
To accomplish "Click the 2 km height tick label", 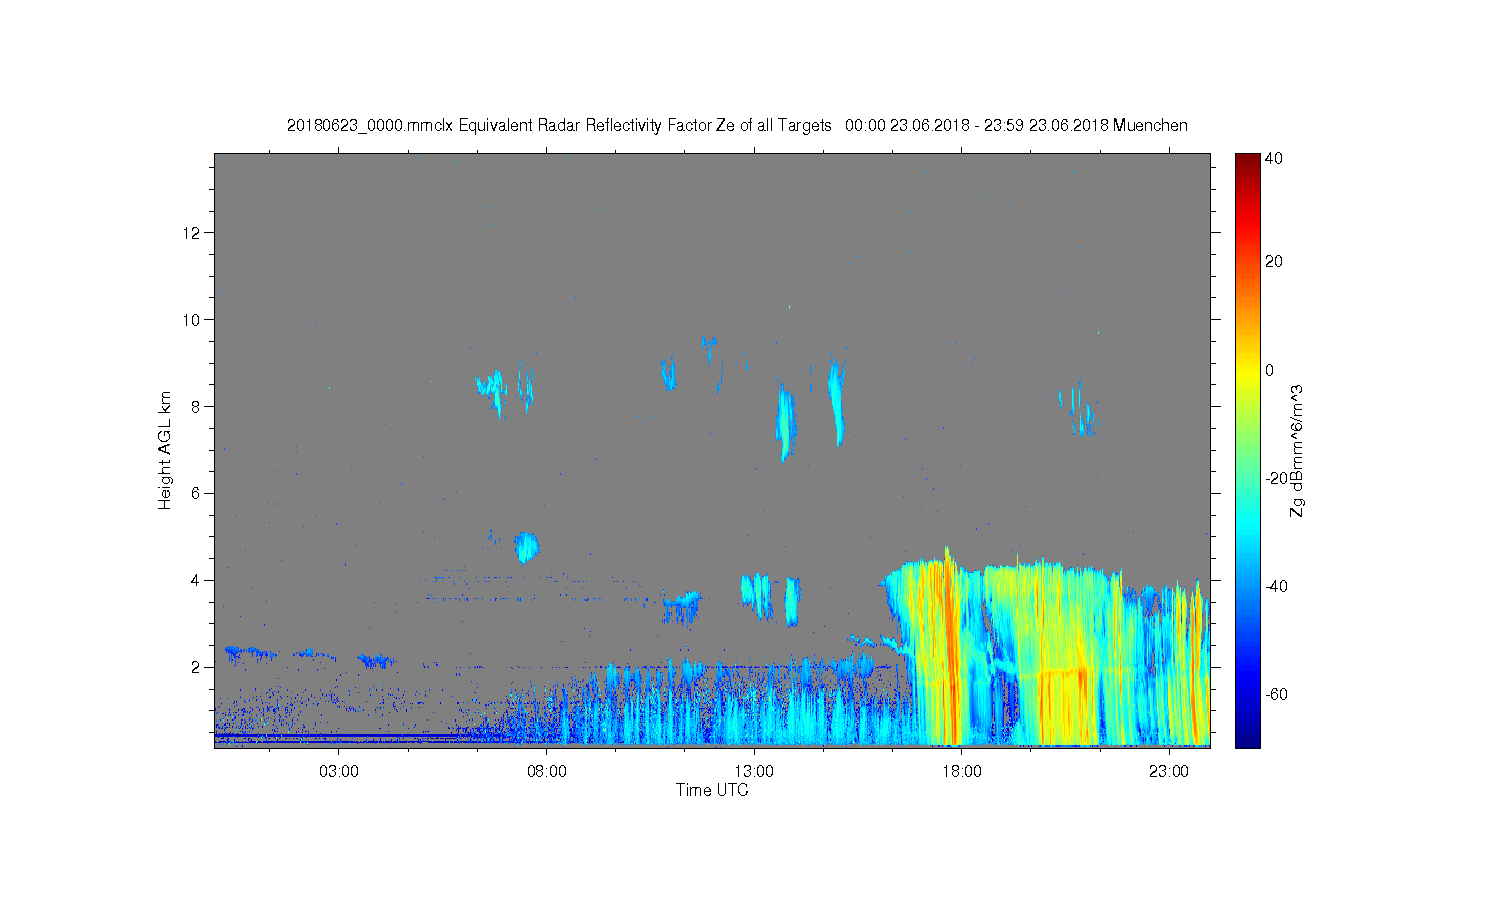I will [x=197, y=667].
